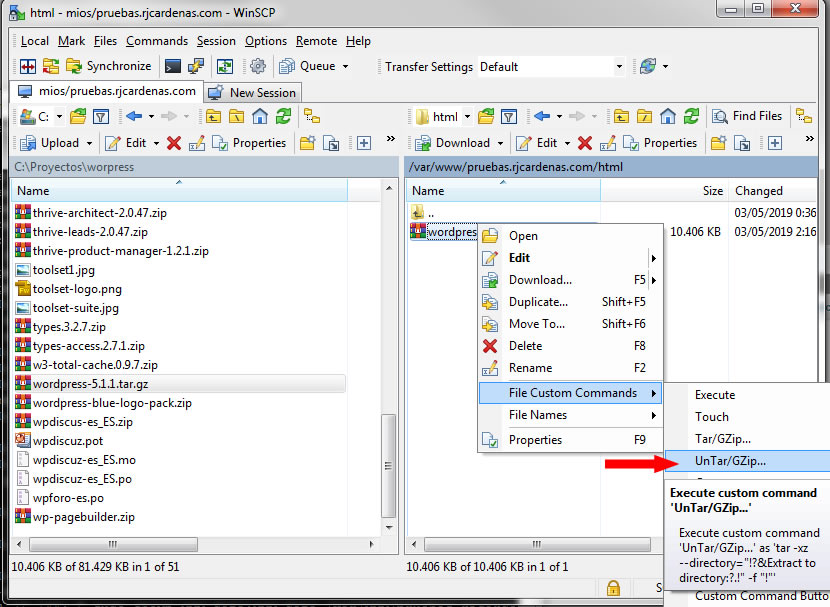Open the Terminal console icon
Screen dimensions: 830x607
point(173,67)
